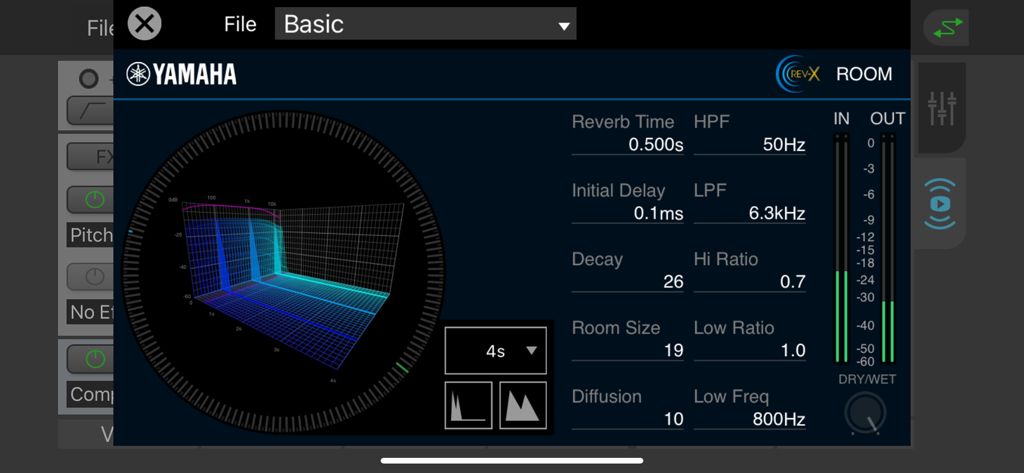Close the reverb editor with the X button
The width and height of the screenshot is (1024, 473).
(x=144, y=24)
